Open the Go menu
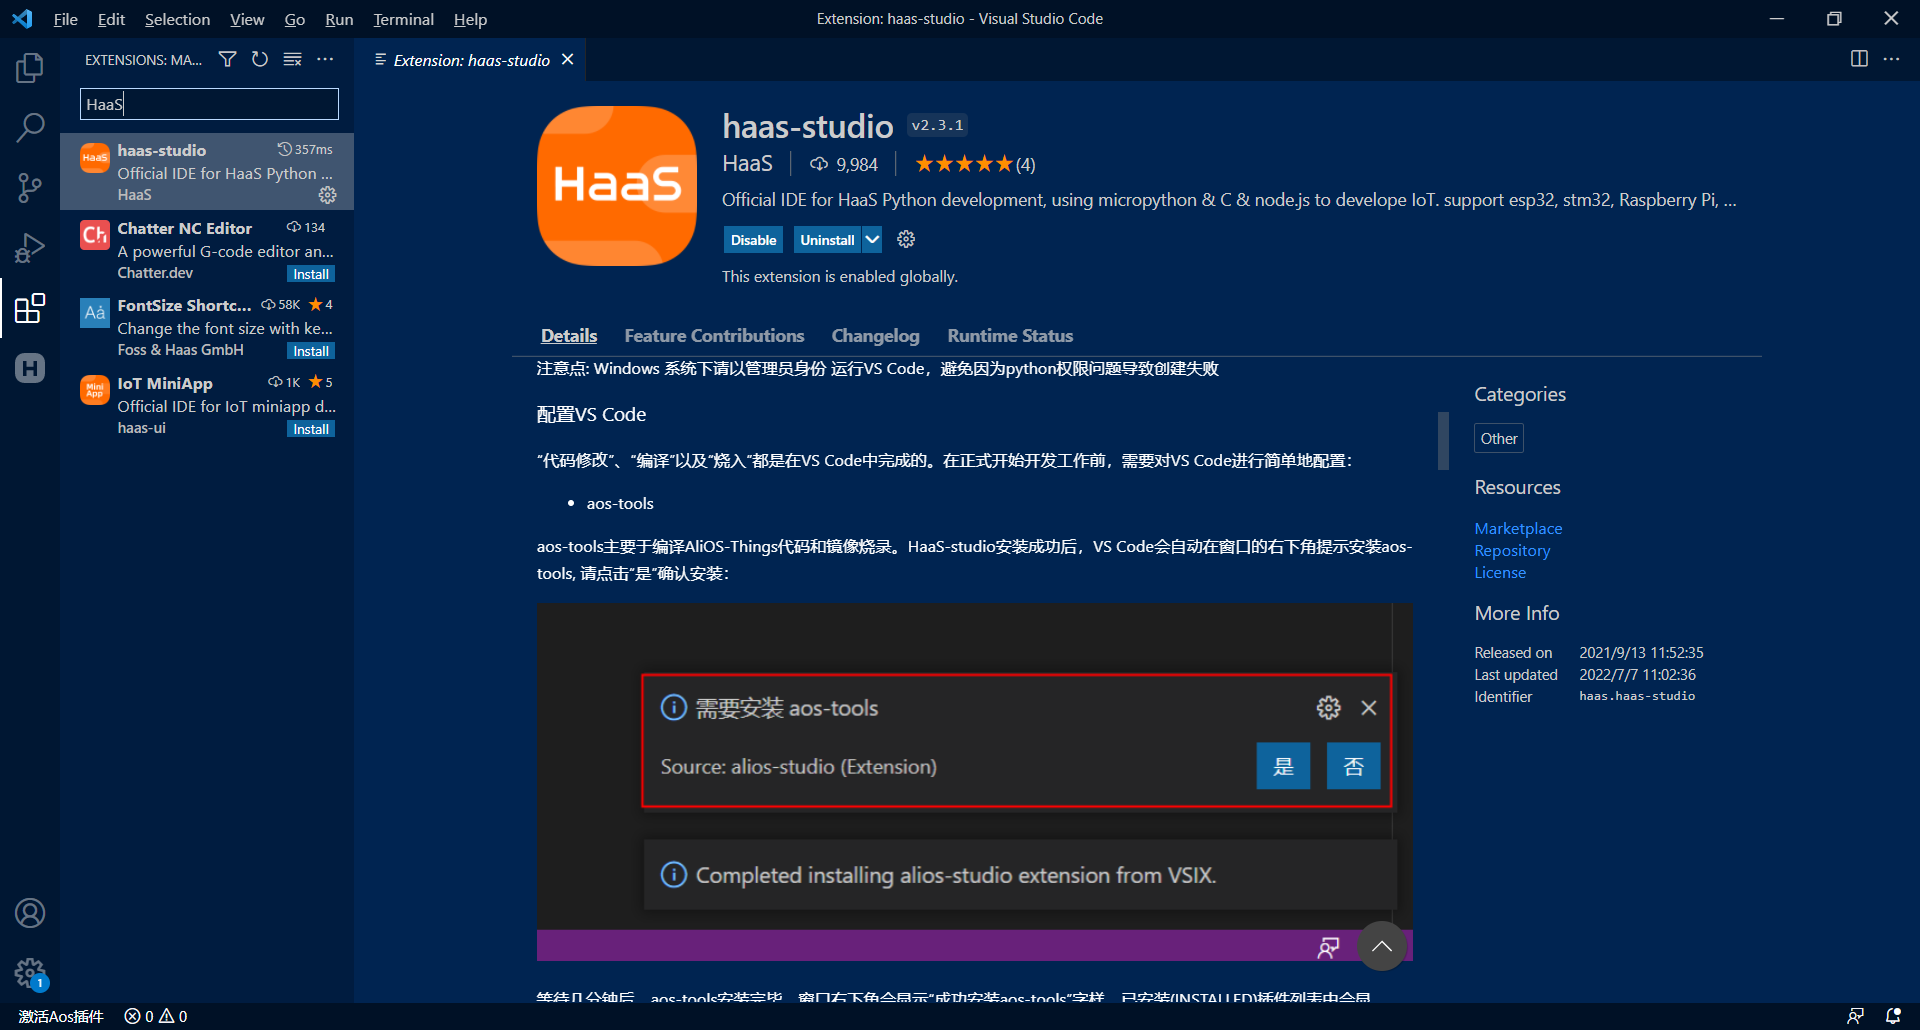The width and height of the screenshot is (1920, 1030). click(295, 19)
